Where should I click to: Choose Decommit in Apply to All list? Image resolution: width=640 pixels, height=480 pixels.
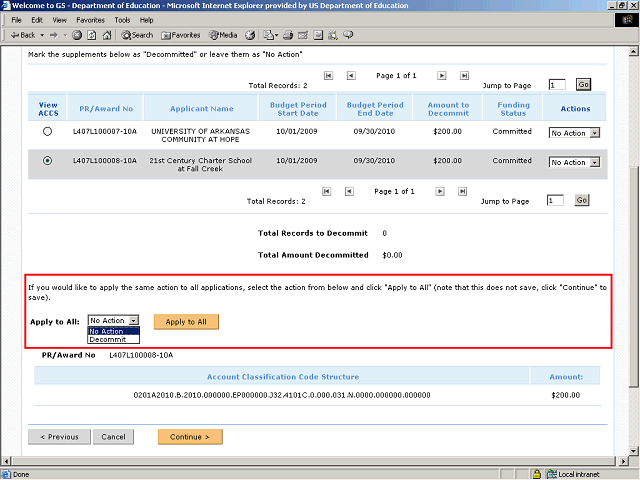click(x=108, y=340)
